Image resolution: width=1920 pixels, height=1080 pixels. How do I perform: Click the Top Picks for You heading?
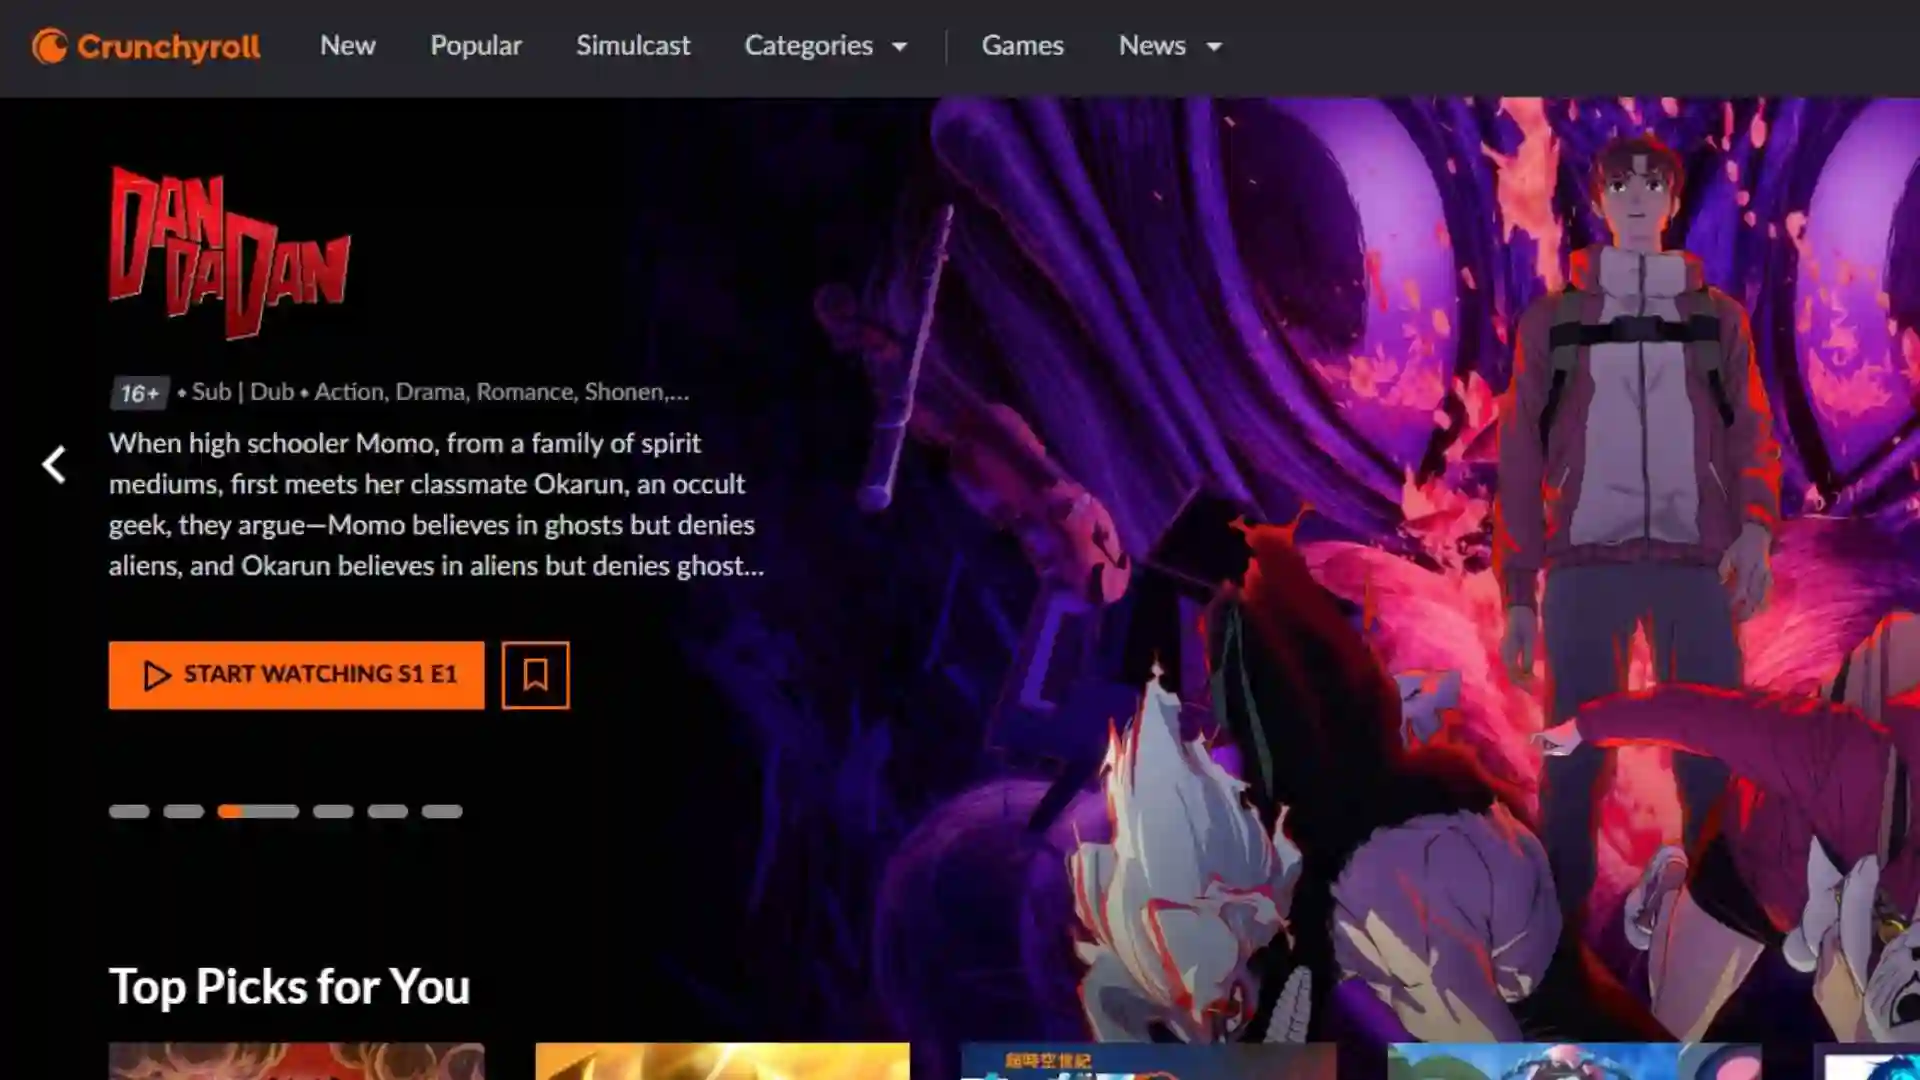click(289, 987)
